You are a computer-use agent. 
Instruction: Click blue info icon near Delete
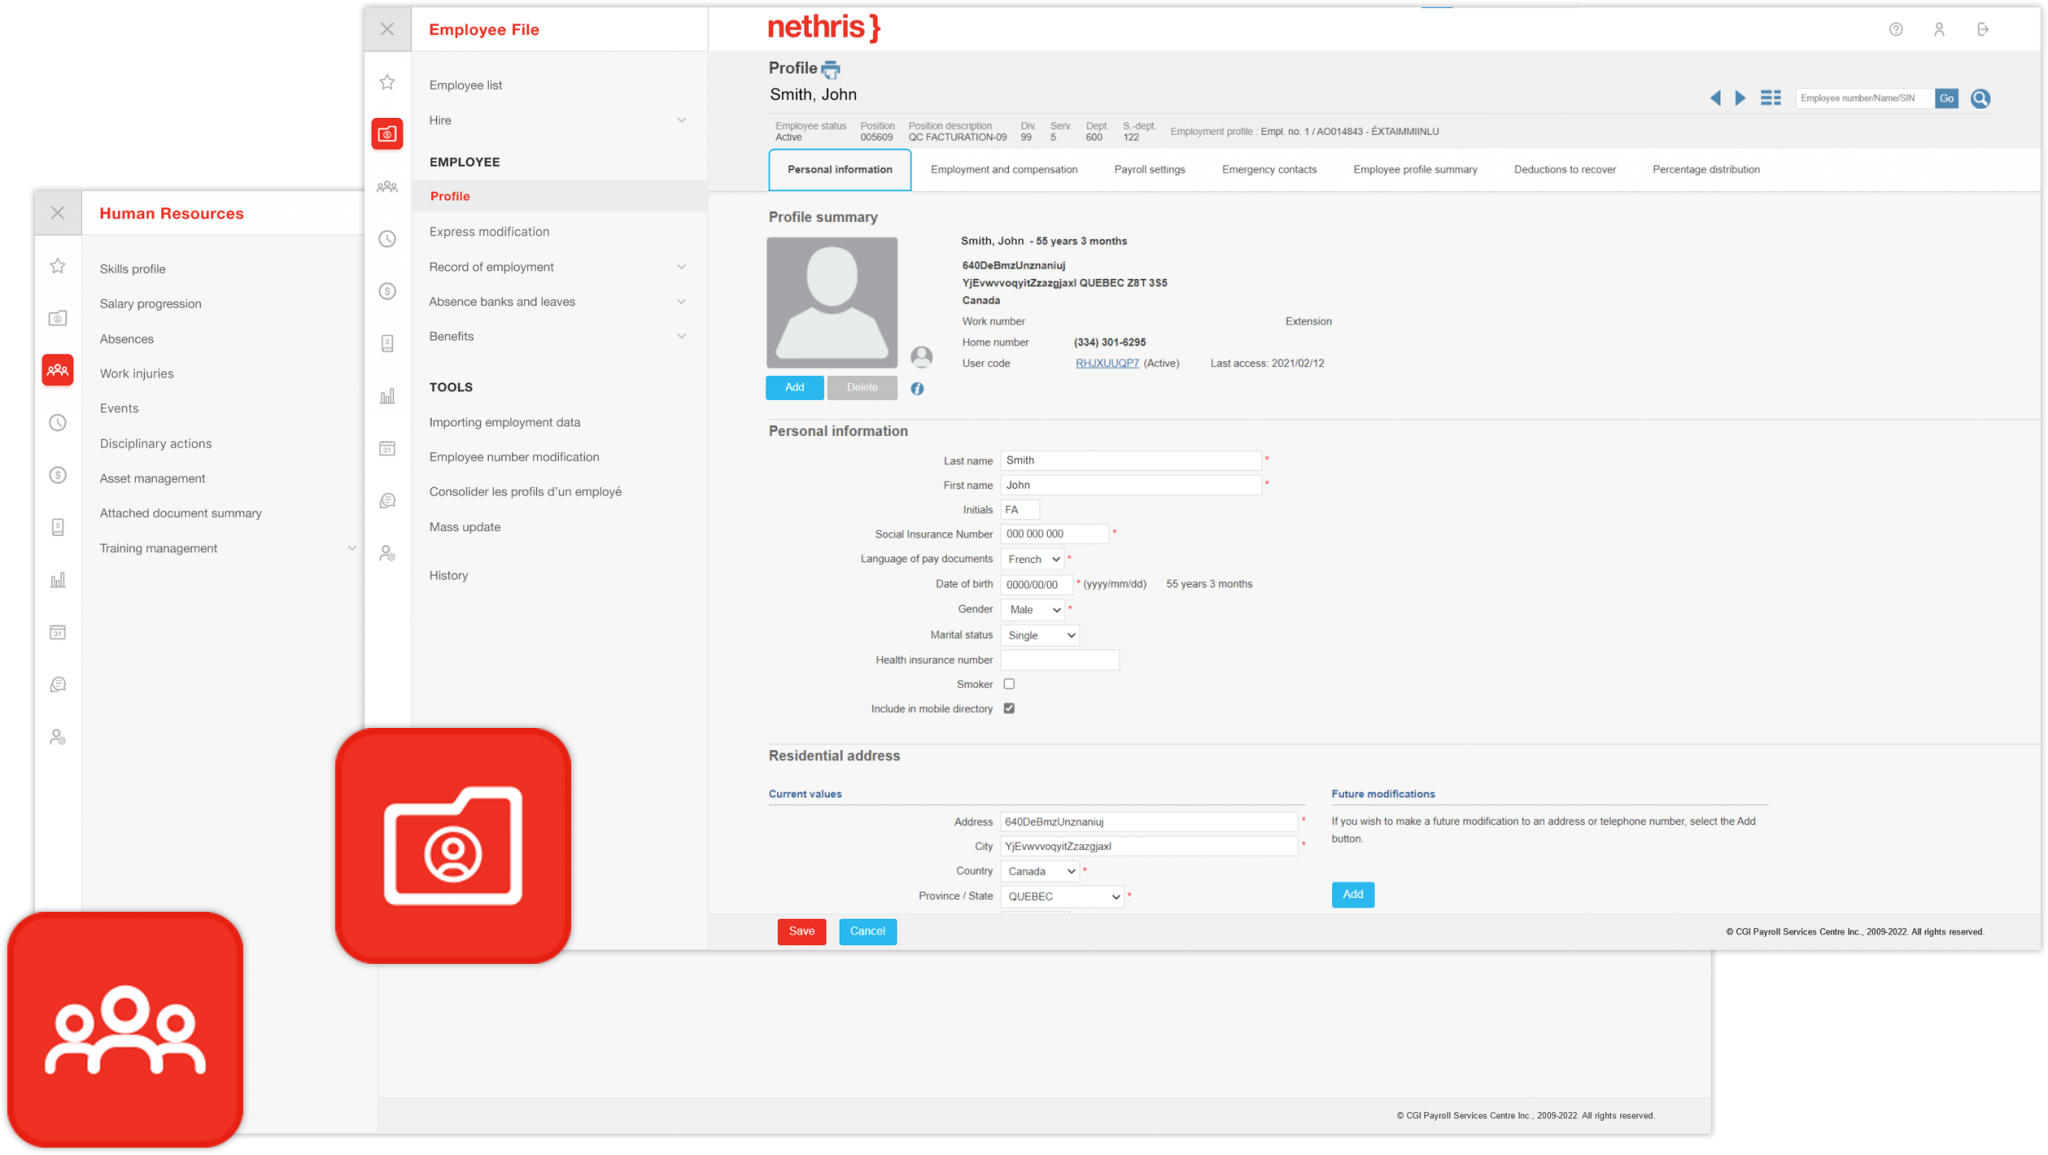point(917,389)
